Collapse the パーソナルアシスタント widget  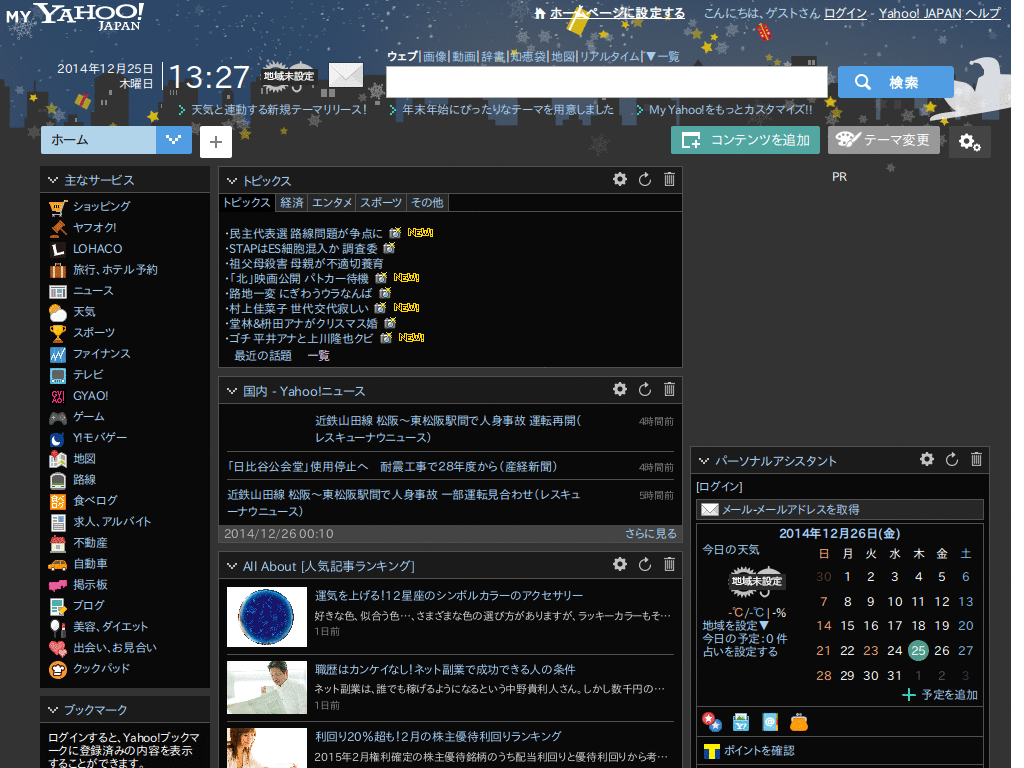[x=704, y=461]
